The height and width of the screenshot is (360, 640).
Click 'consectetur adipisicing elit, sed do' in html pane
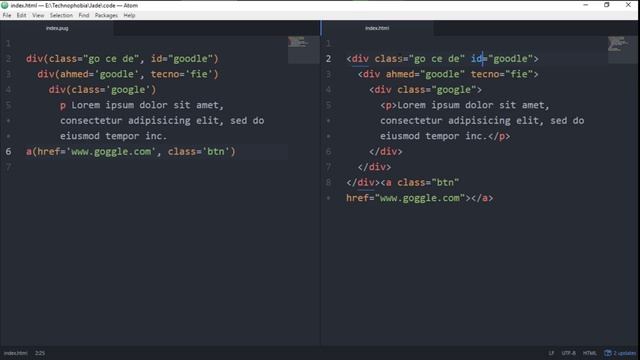(482, 121)
